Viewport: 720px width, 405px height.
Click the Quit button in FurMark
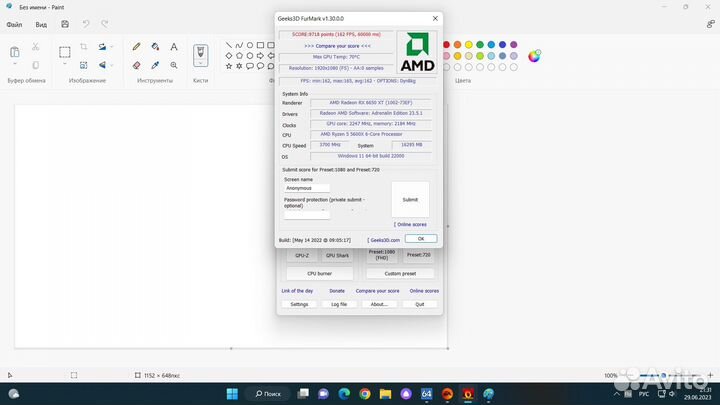(420, 304)
